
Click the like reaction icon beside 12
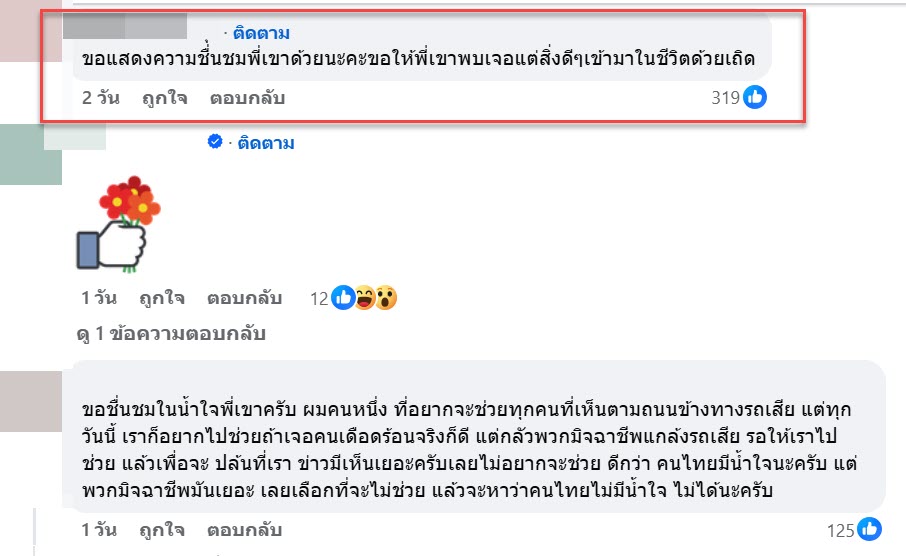(x=343, y=297)
